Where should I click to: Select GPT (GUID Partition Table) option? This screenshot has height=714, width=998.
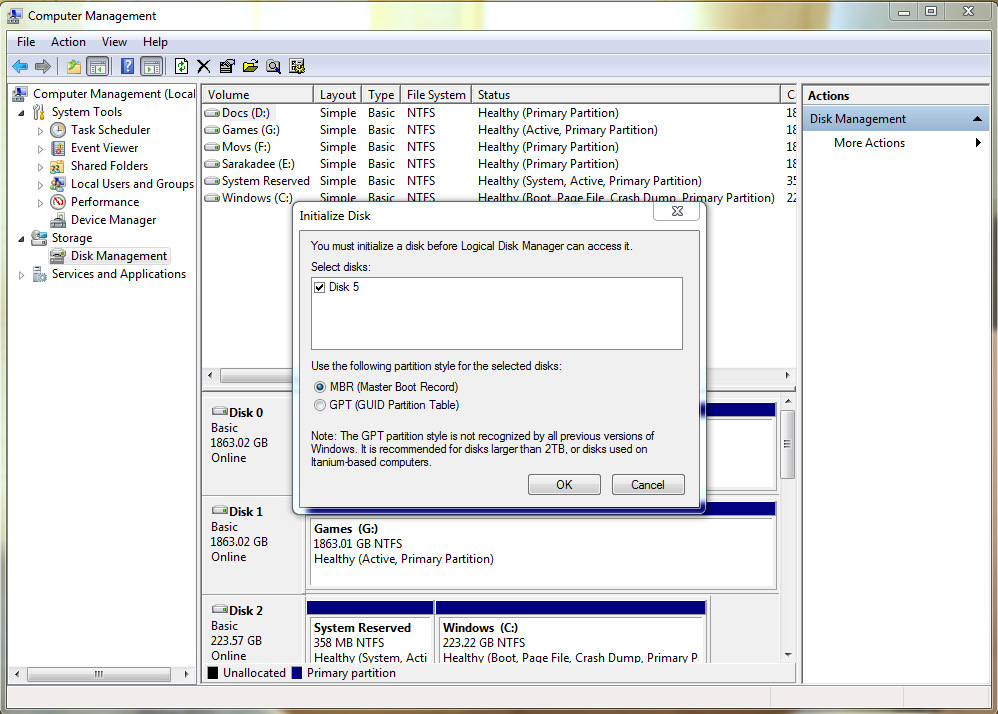320,405
